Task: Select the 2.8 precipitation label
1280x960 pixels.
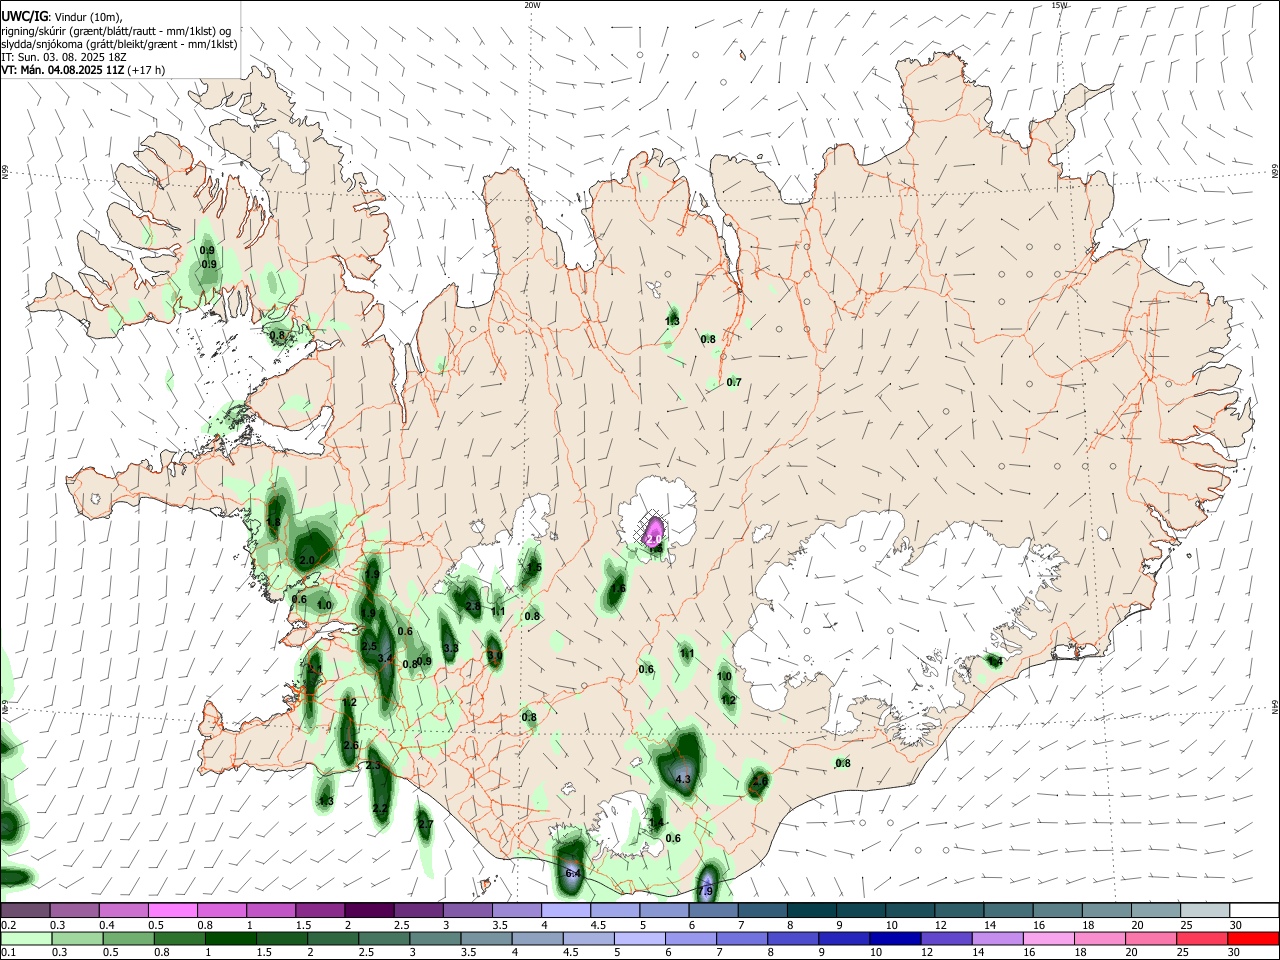Action: 473,606
